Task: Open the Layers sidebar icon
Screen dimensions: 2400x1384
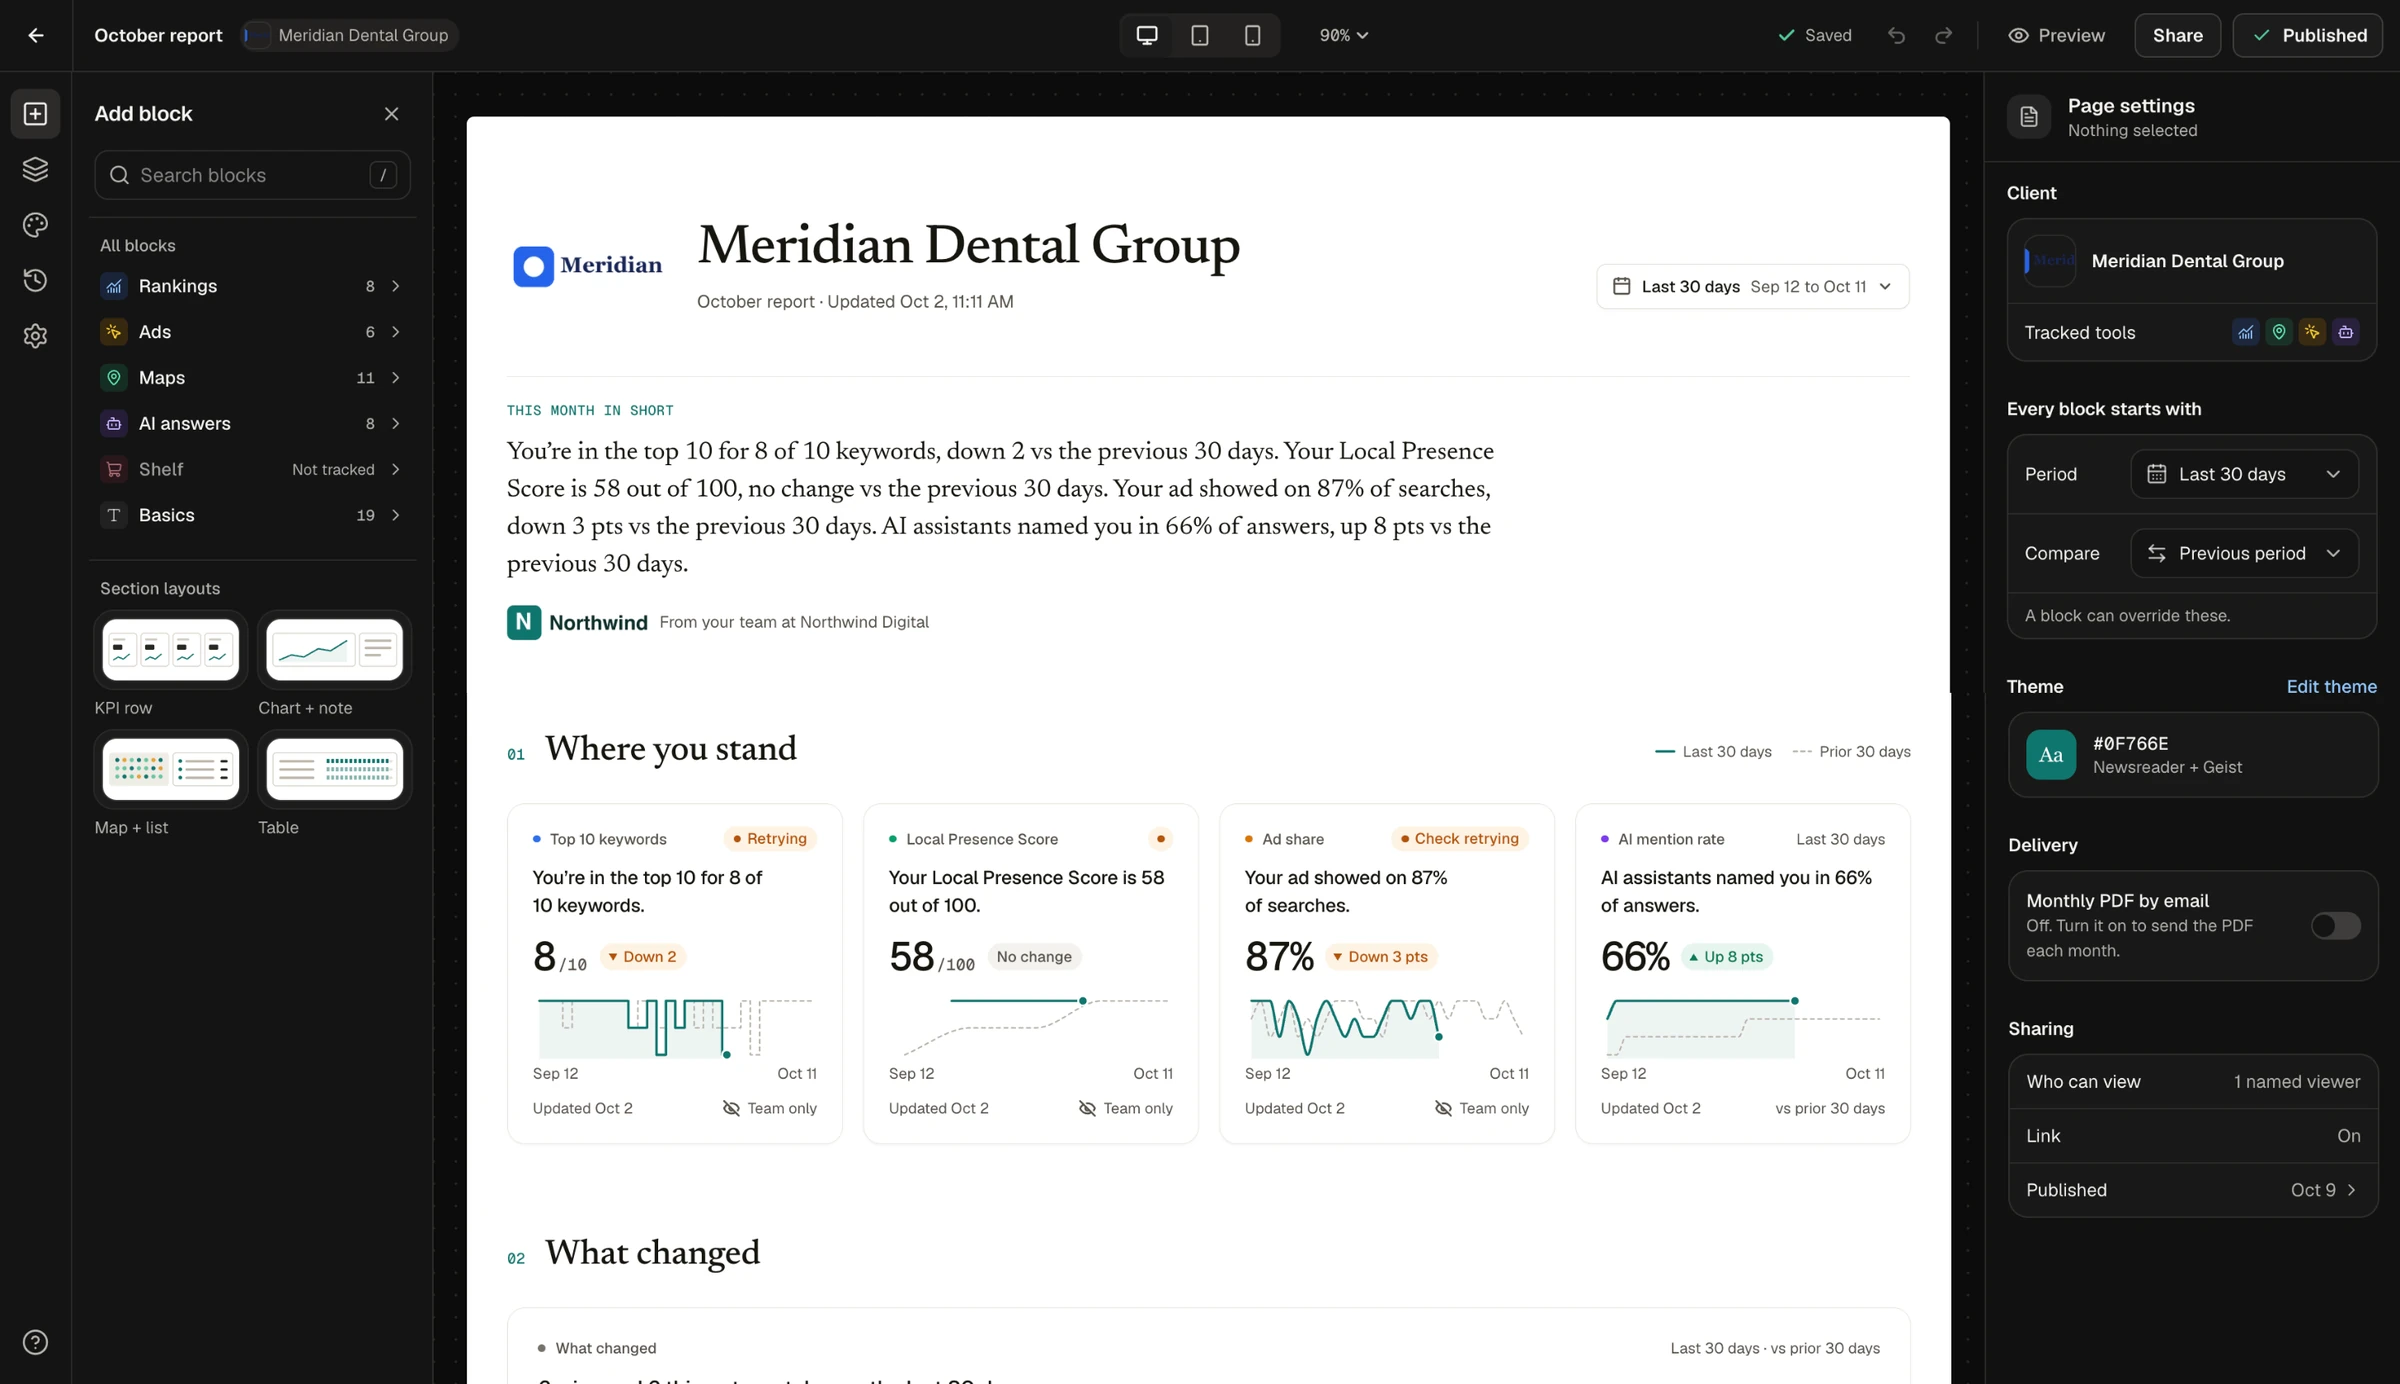Action: point(35,169)
